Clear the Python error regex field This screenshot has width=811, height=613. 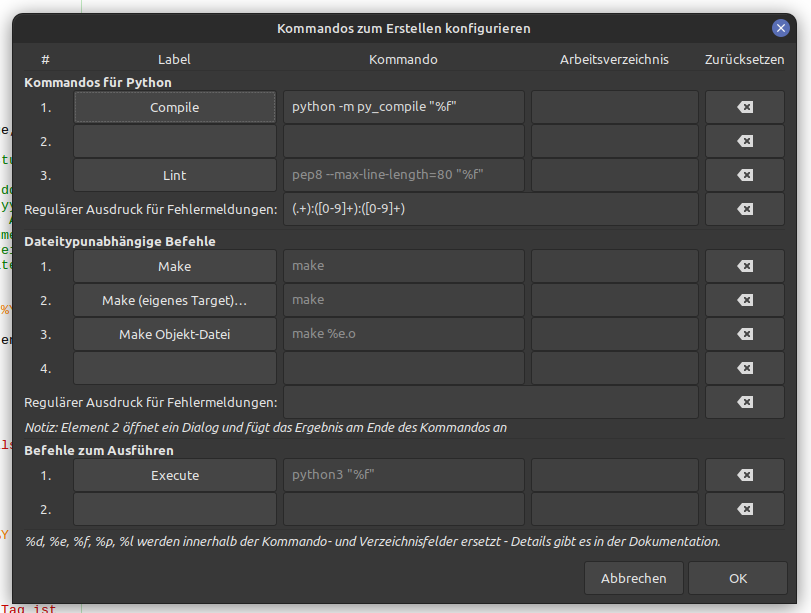tap(744, 209)
